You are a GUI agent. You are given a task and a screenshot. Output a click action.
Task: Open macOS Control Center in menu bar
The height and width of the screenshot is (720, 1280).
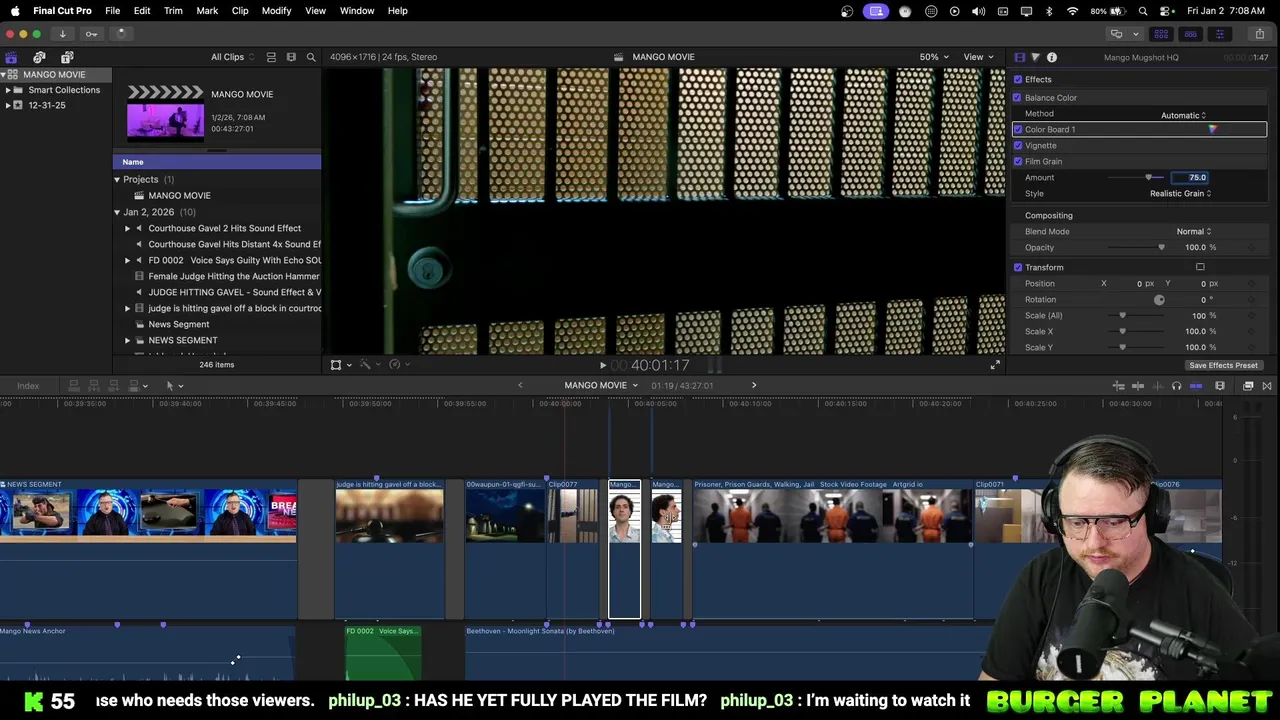pyautogui.click(x=1165, y=11)
